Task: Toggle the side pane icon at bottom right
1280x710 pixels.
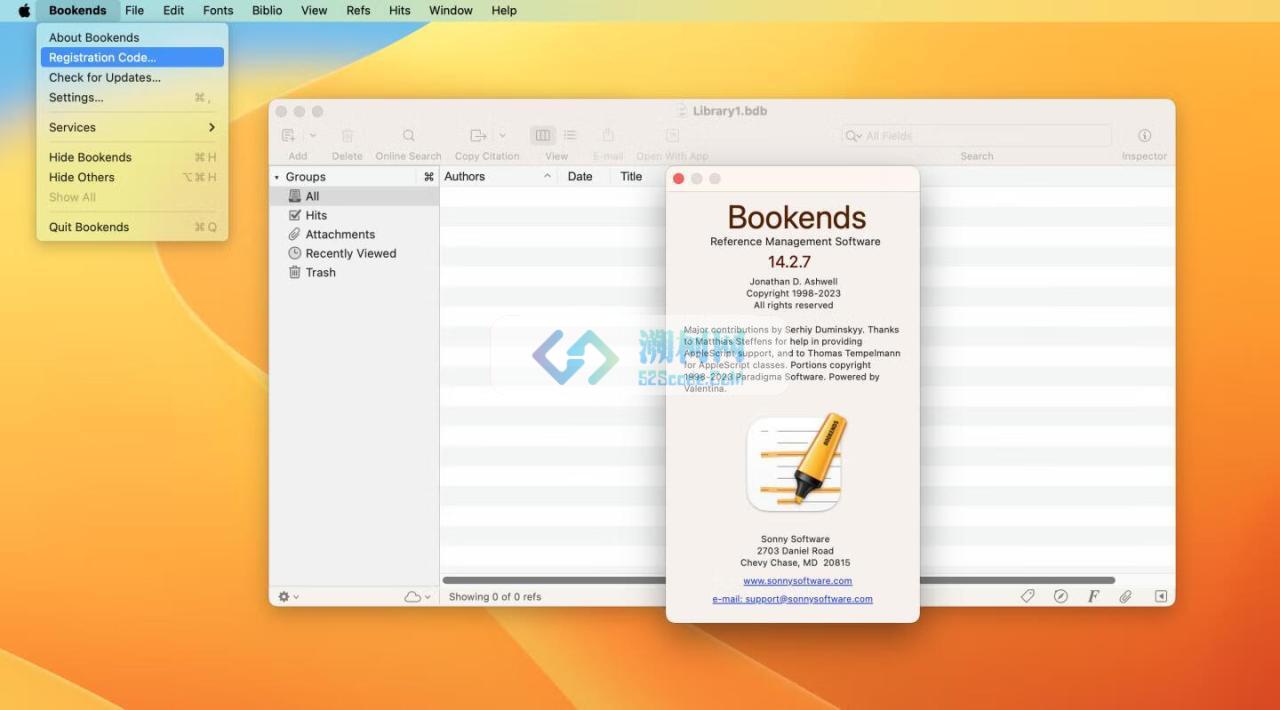Action: [x=1161, y=596]
